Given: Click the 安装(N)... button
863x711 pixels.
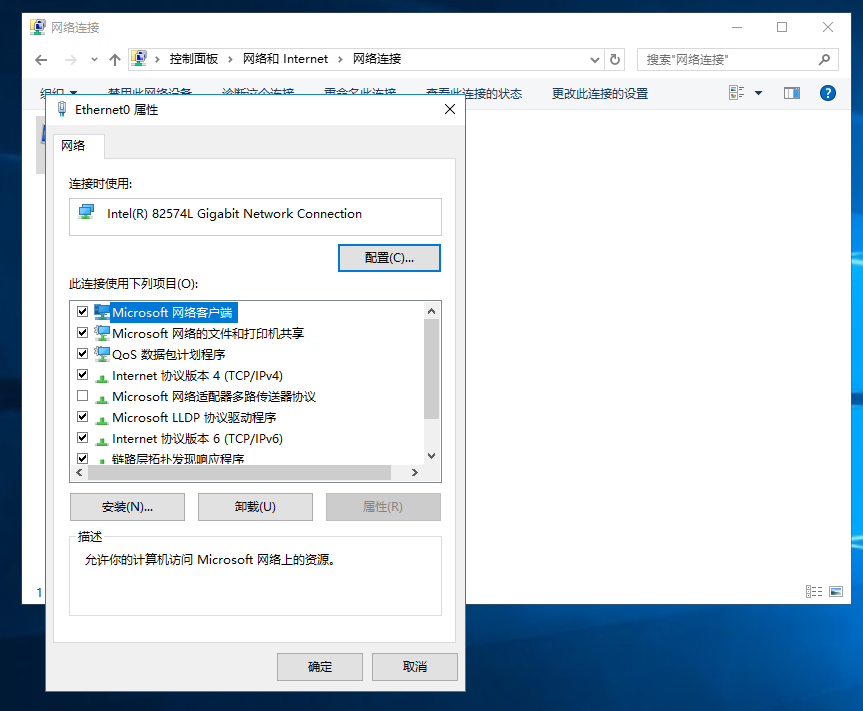Looking at the screenshot, I should tap(128, 507).
